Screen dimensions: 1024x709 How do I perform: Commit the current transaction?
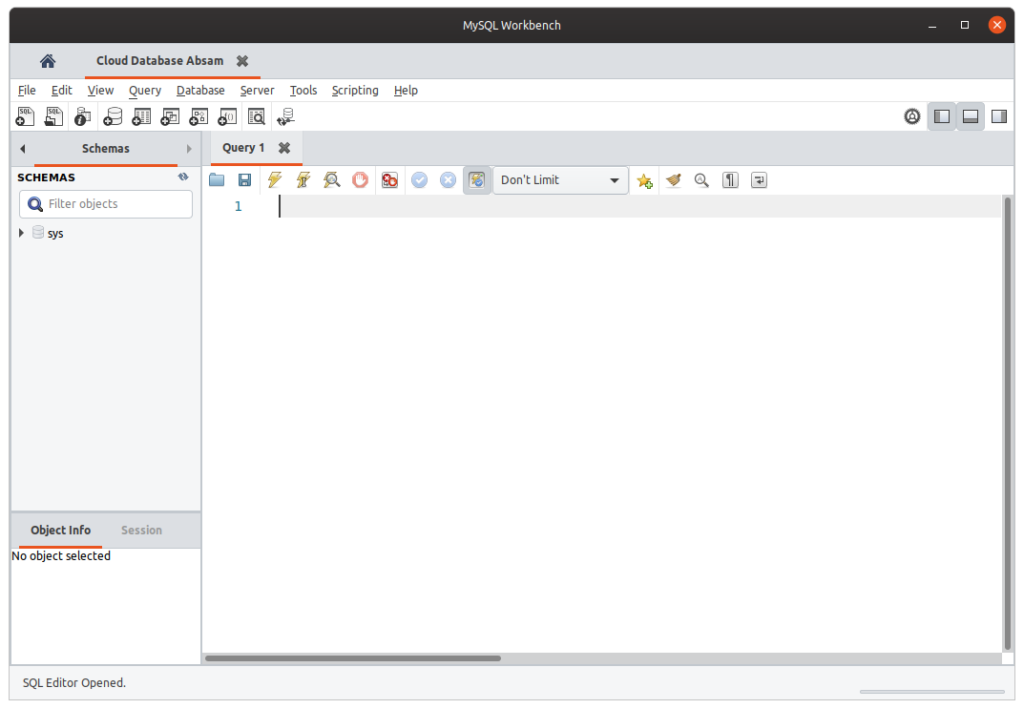pos(419,180)
